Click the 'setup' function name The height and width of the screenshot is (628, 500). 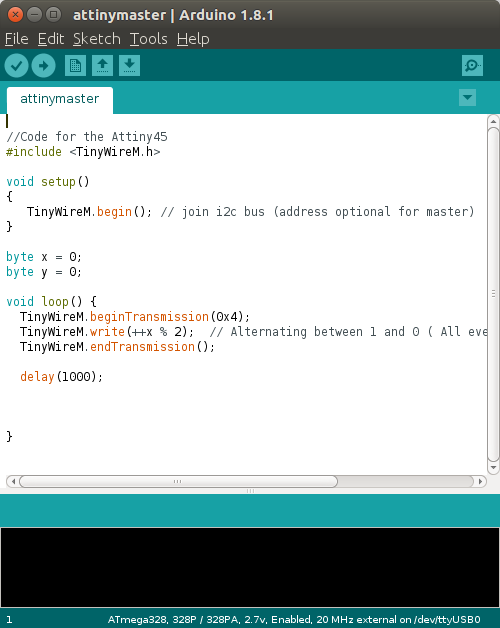(58, 182)
